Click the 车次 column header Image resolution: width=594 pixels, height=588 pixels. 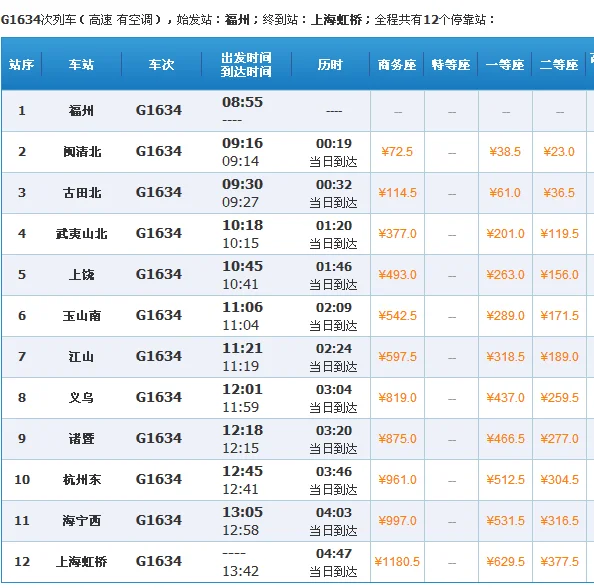(x=161, y=64)
